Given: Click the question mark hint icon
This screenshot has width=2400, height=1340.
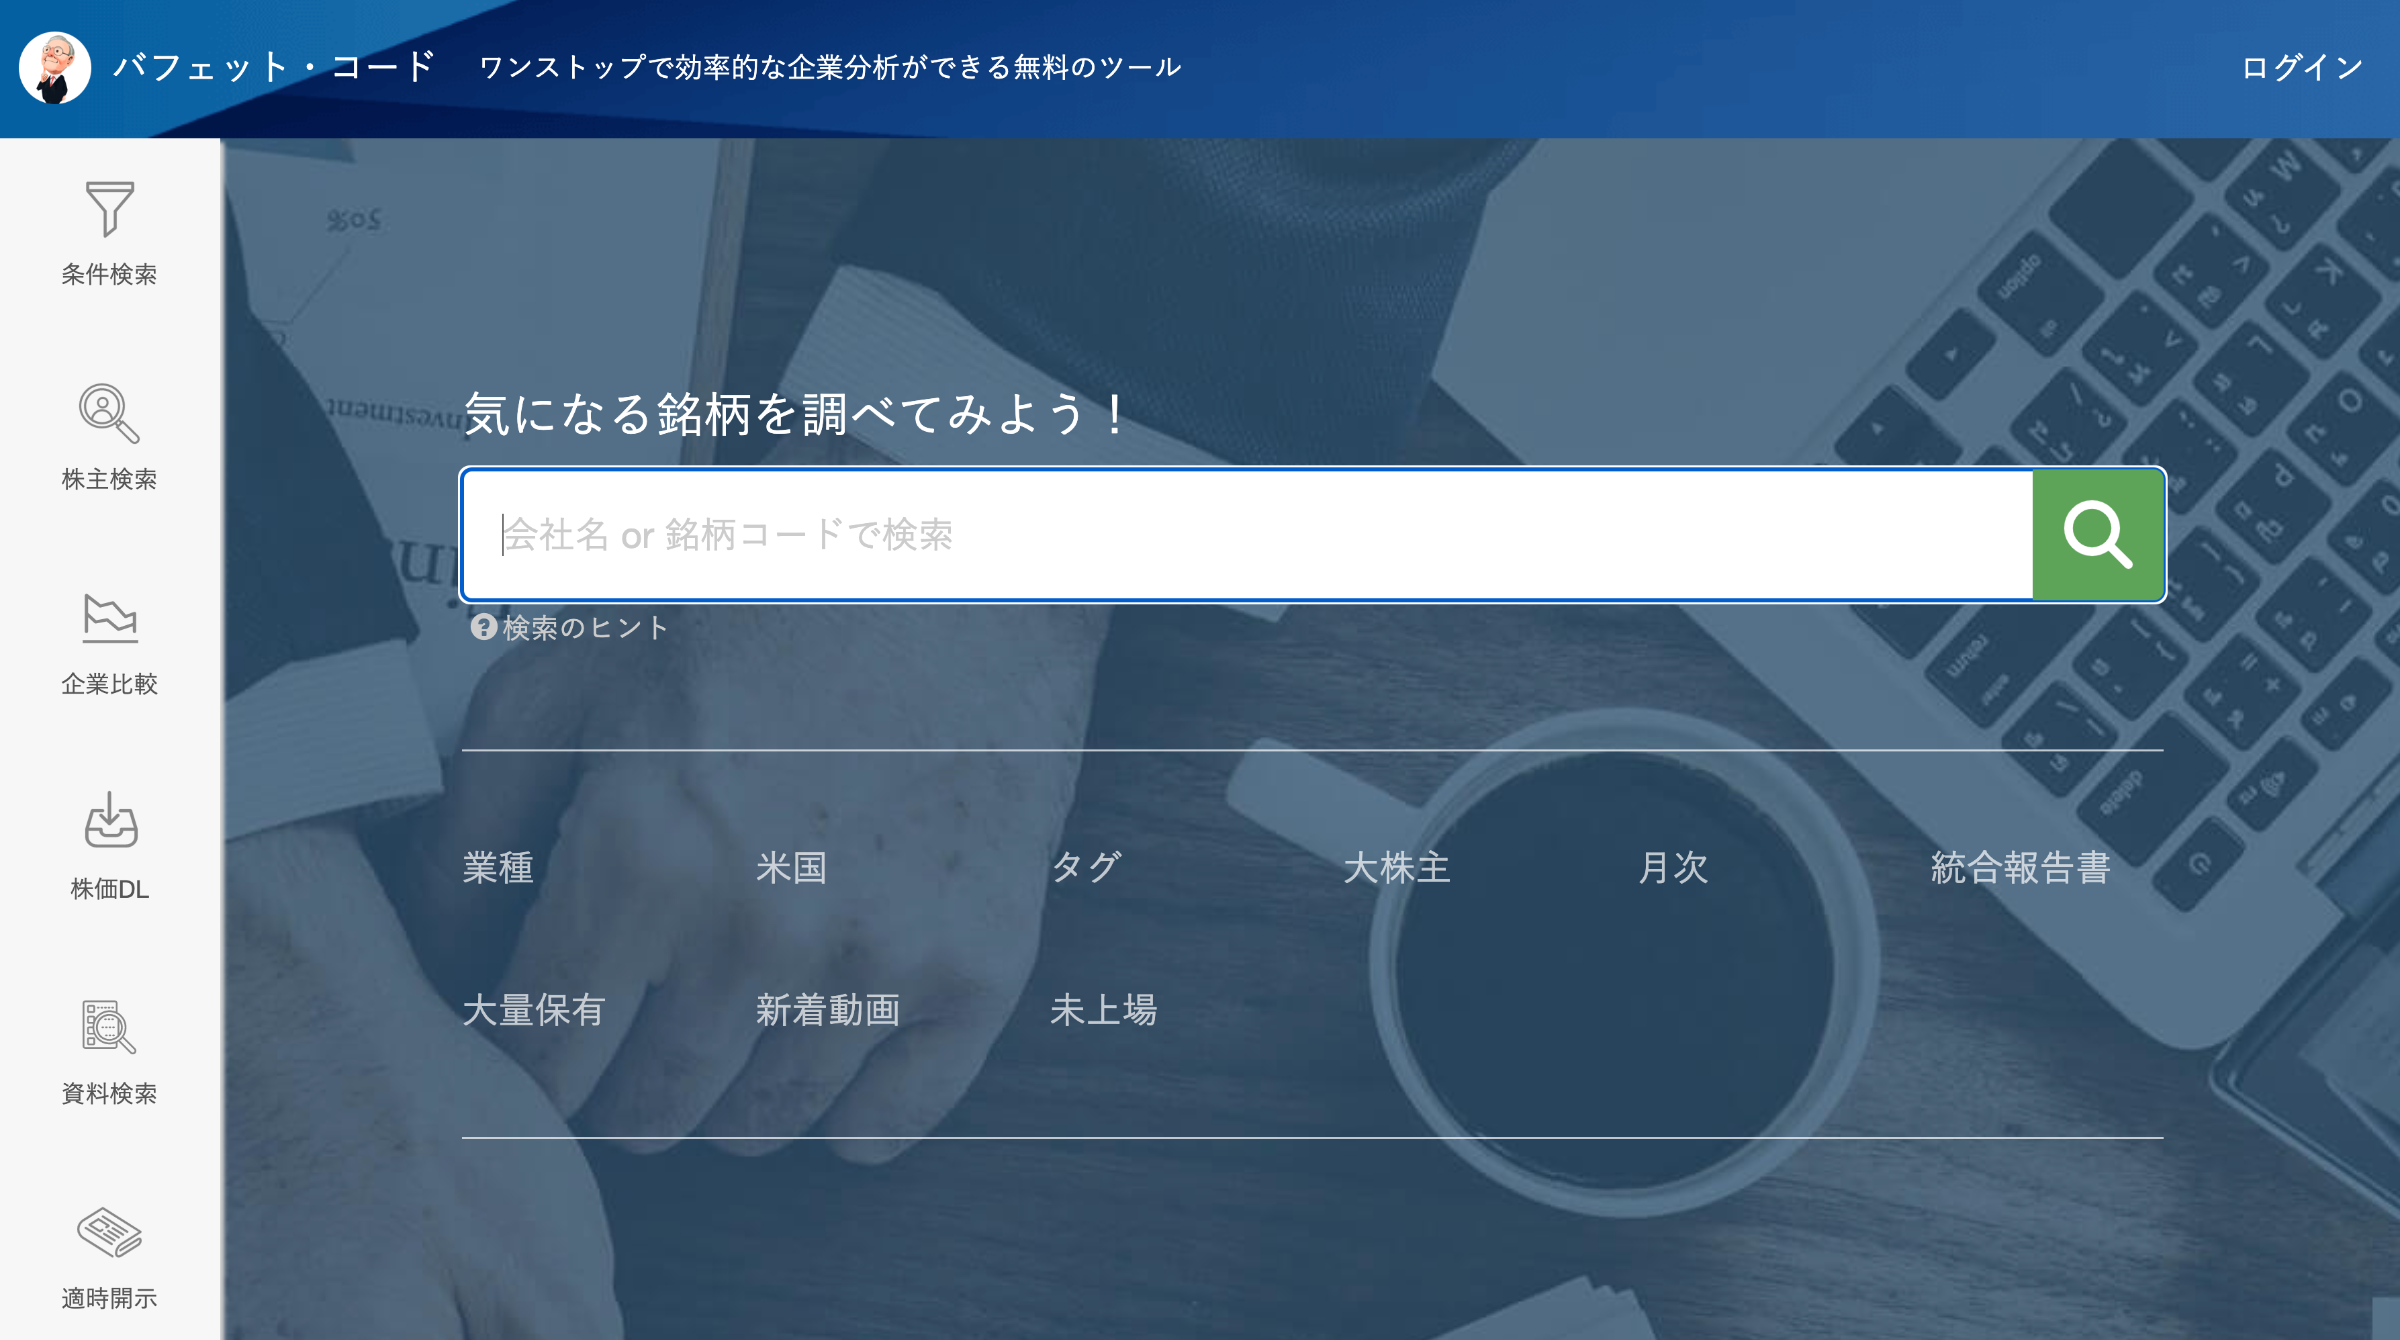Looking at the screenshot, I should [484, 627].
